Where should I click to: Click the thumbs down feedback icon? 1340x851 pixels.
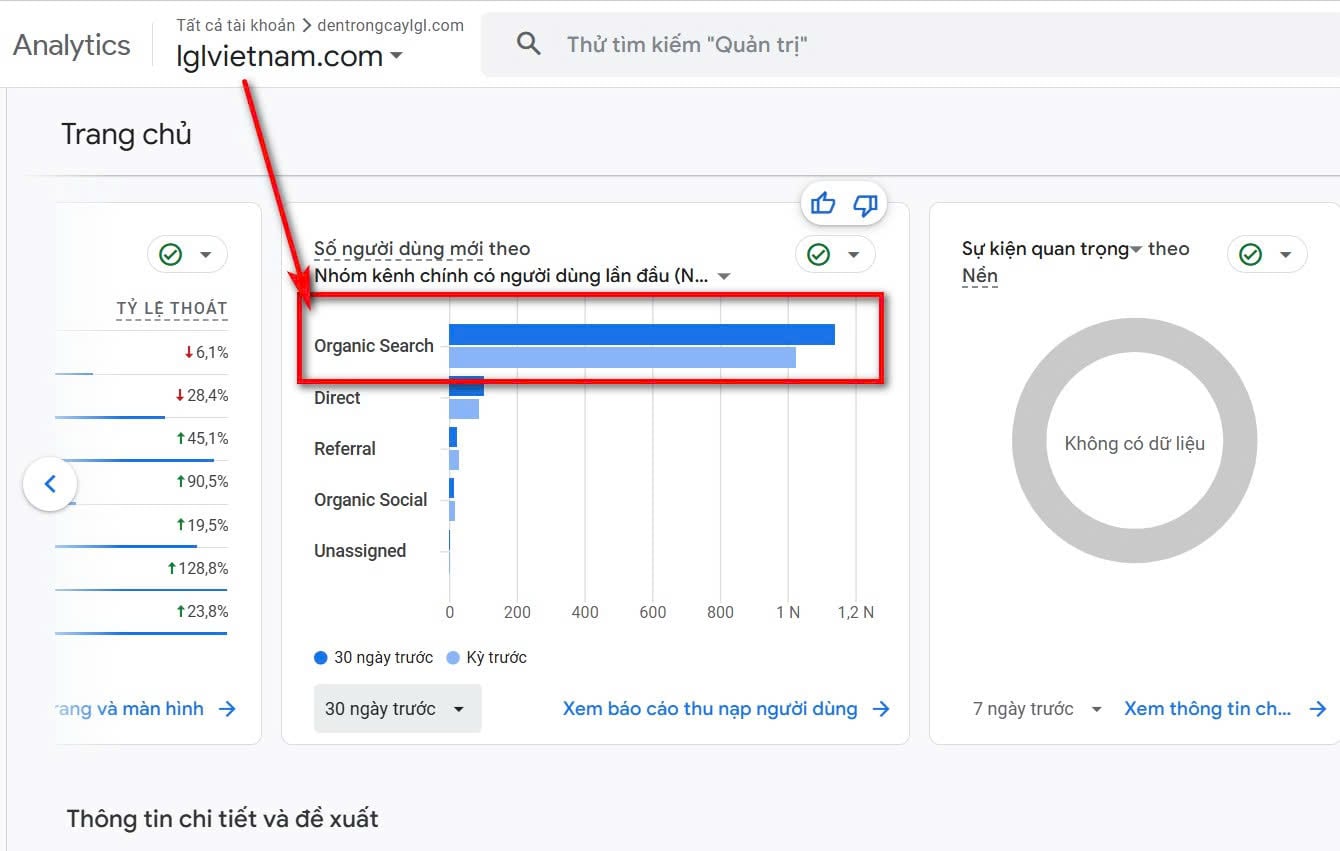[865, 205]
